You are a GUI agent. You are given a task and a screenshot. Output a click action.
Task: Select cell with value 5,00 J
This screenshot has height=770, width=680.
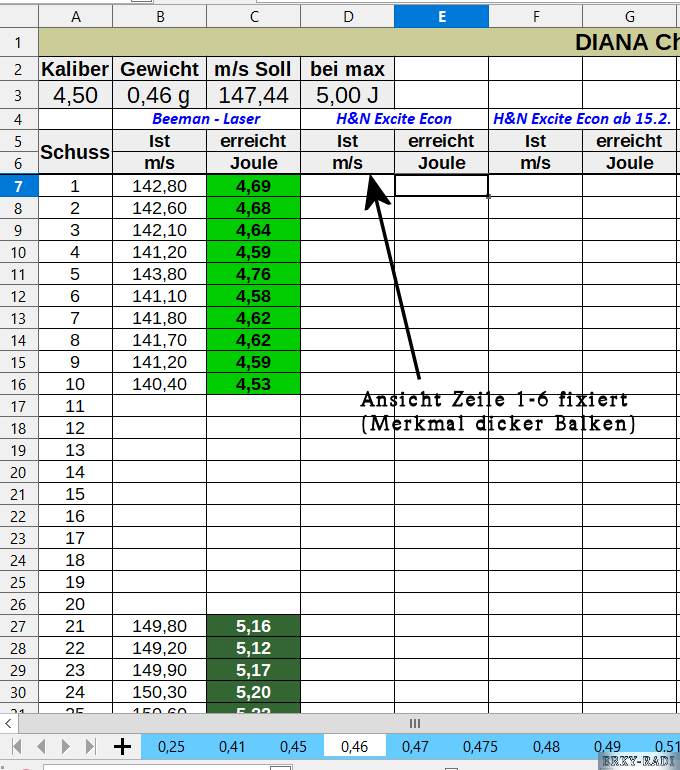pyautogui.click(x=348, y=95)
